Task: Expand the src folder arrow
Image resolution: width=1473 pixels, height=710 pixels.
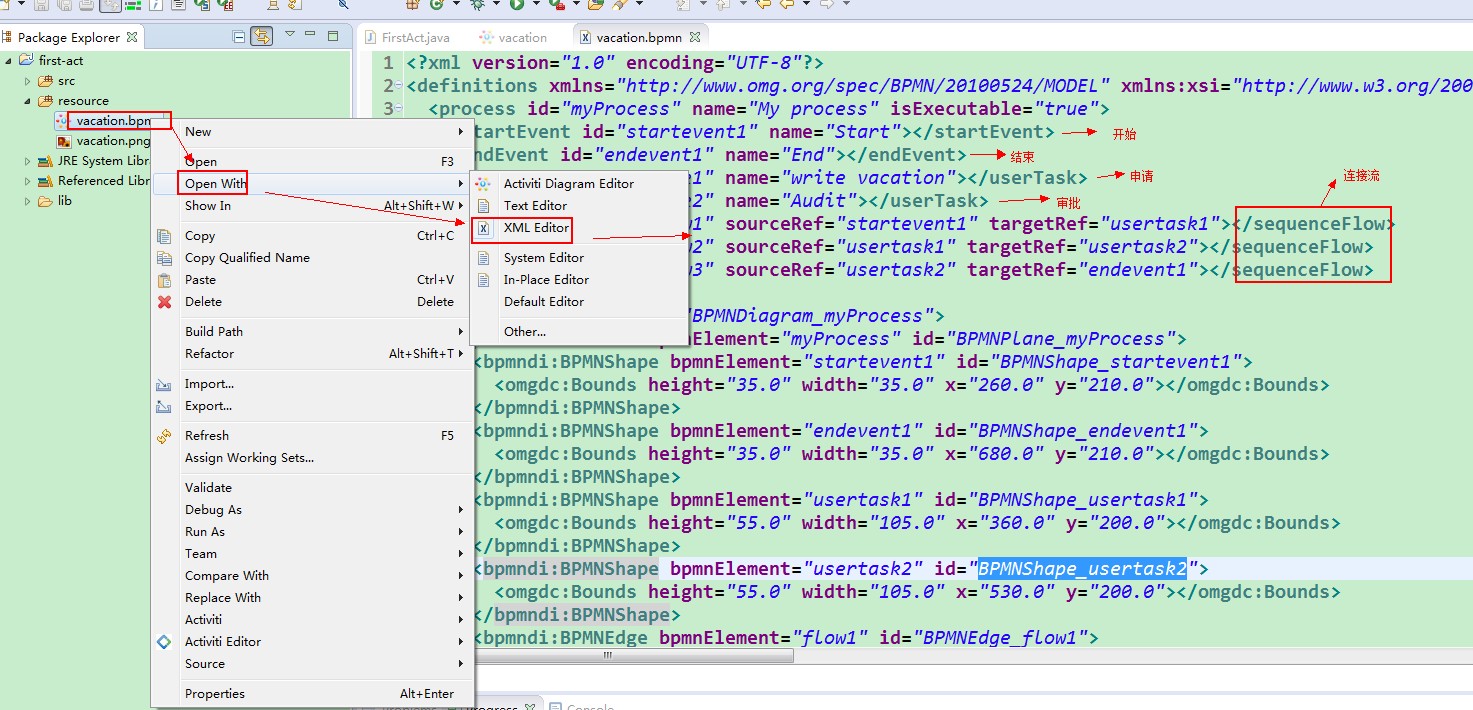Action: [28, 81]
